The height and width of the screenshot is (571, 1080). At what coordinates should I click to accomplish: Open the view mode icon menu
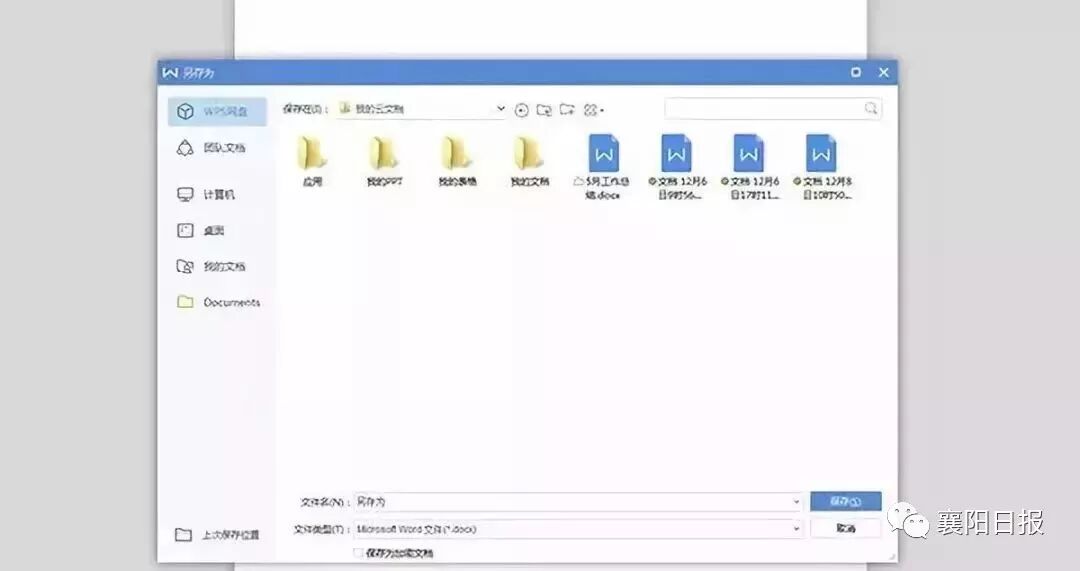(593, 110)
